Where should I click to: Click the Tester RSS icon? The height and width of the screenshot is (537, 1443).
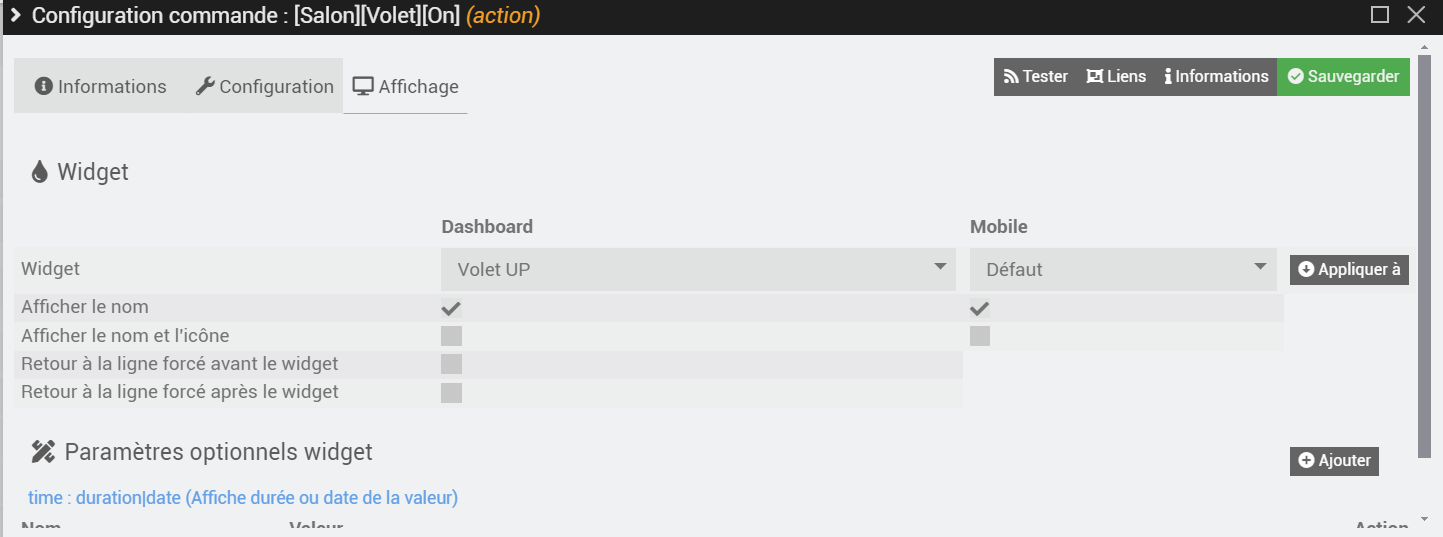(x=1011, y=77)
